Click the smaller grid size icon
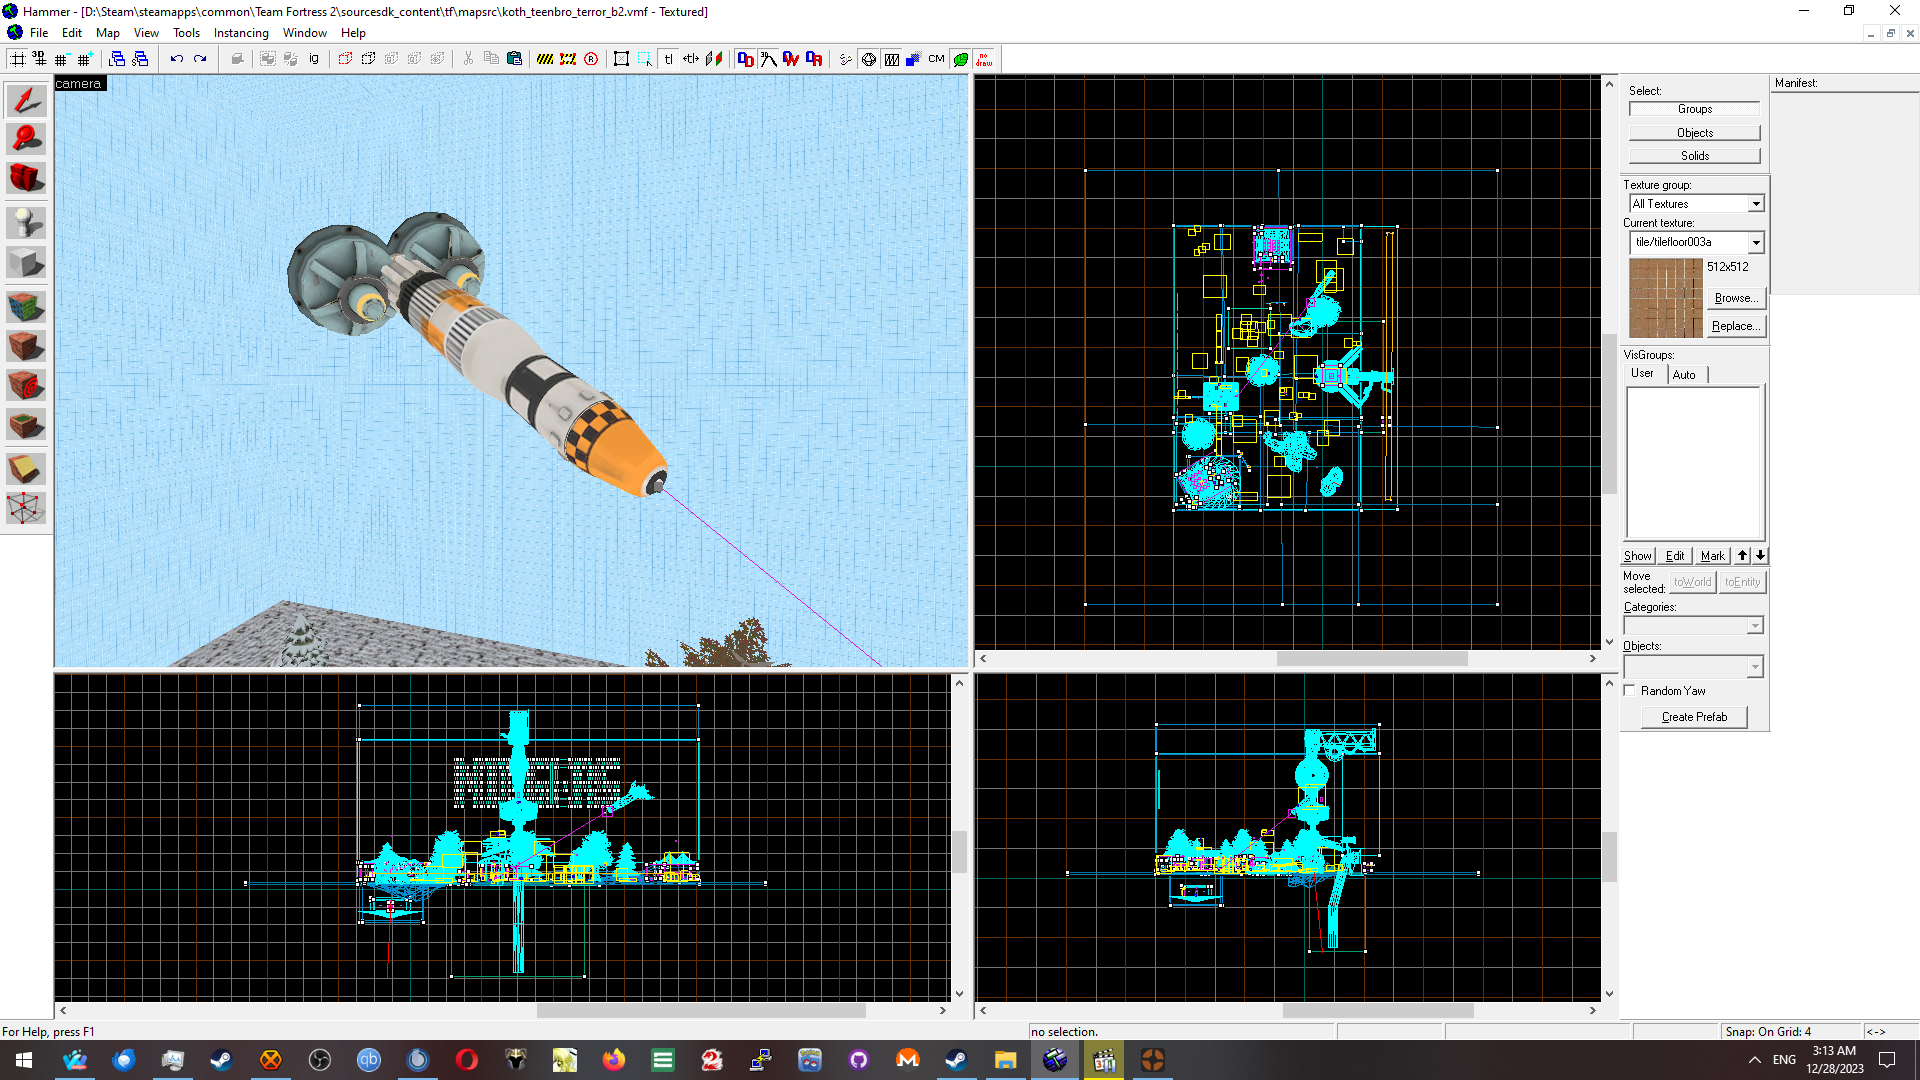 coord(62,59)
